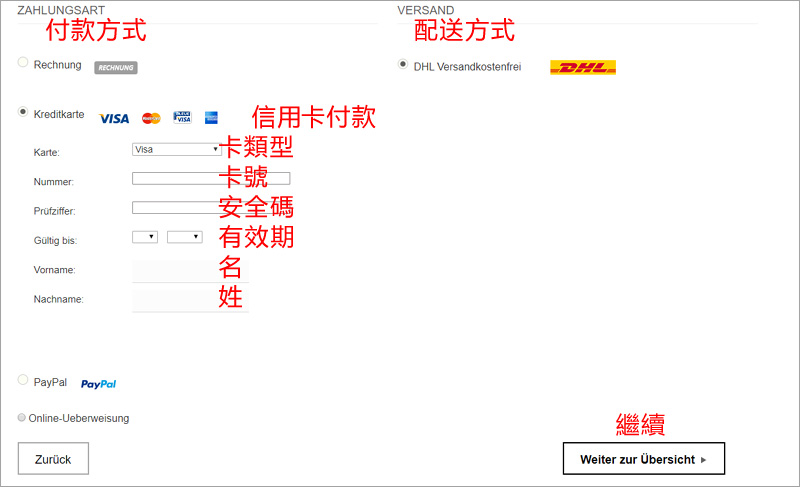This screenshot has height=487, width=800.
Task: Click the Vorname input field
Action: click(175, 270)
